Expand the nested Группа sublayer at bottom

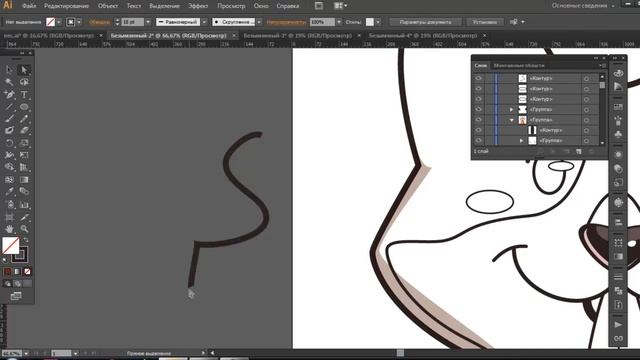tap(521, 140)
